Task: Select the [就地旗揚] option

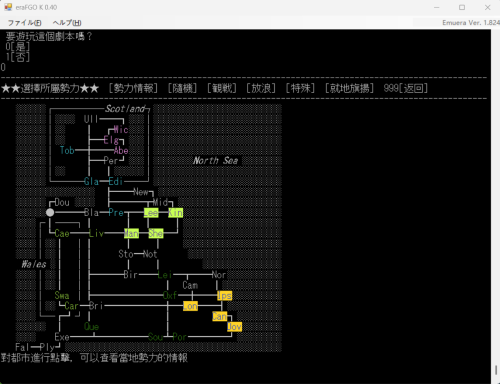Action: pos(349,88)
